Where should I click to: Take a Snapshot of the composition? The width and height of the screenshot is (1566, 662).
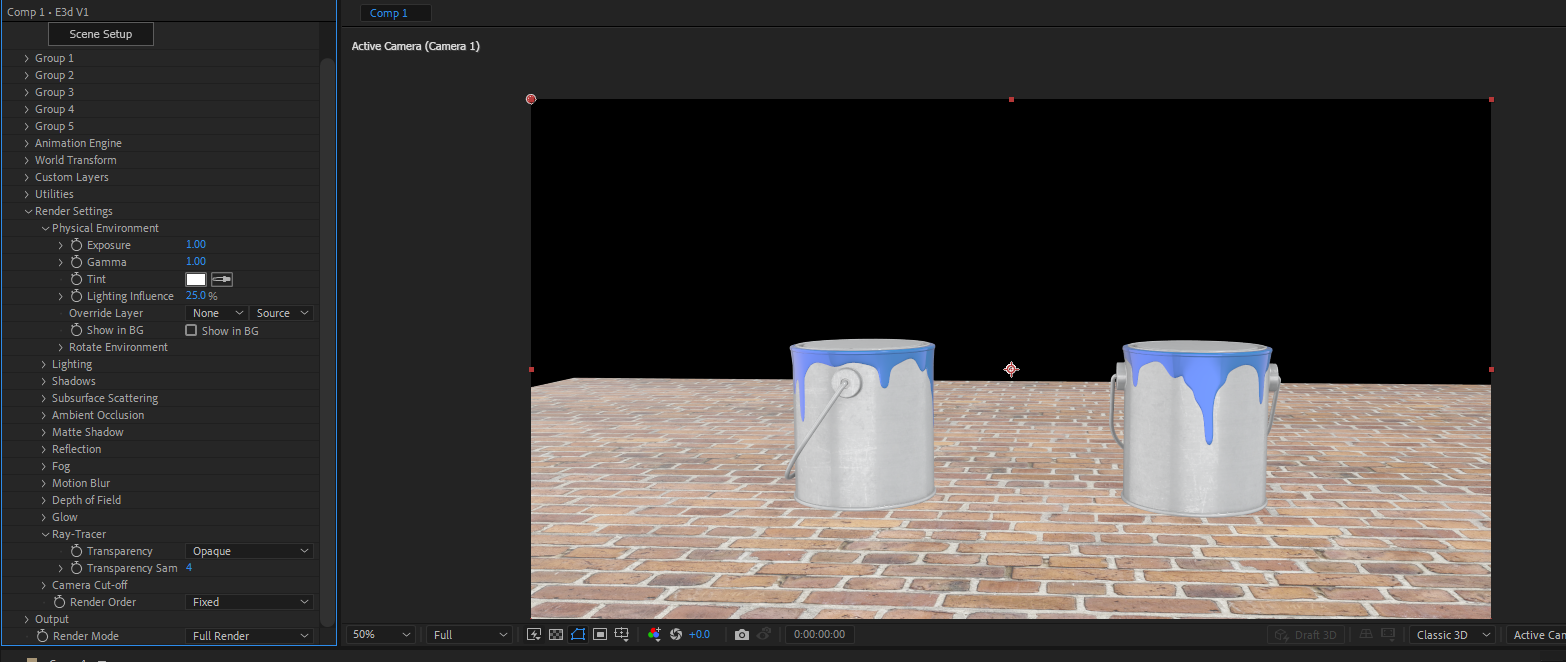741,633
